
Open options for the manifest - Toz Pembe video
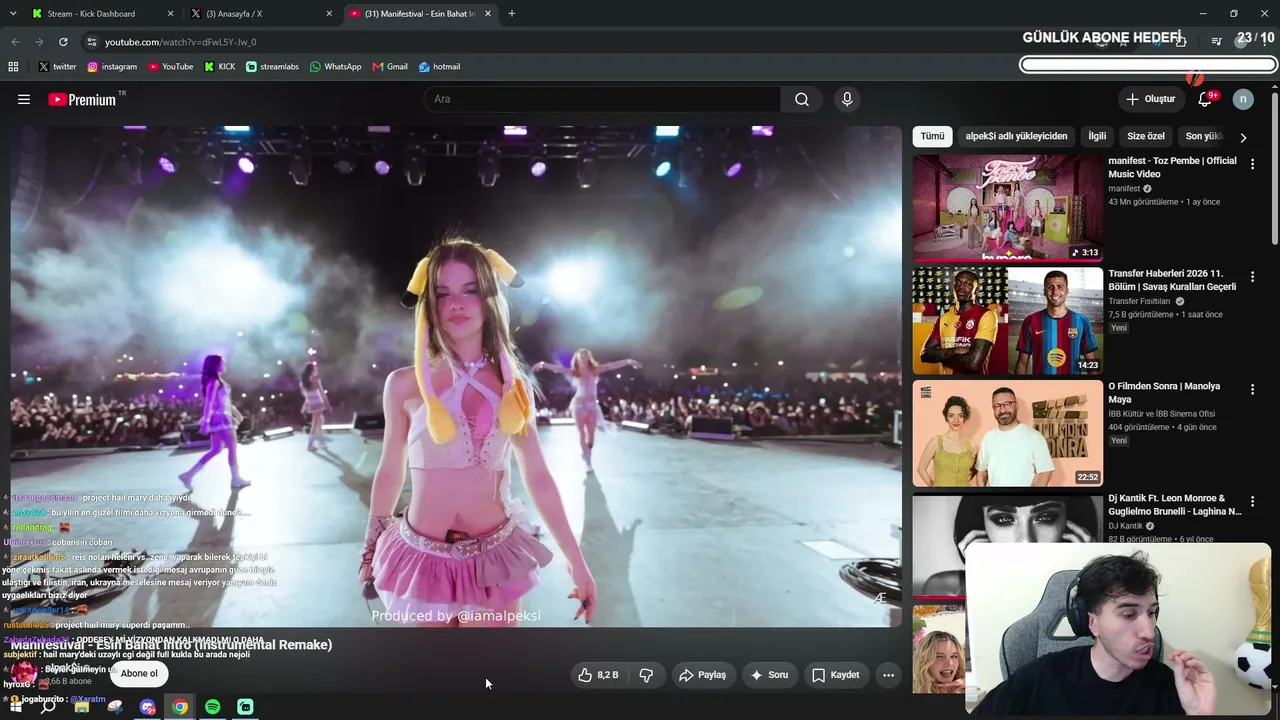point(1252,163)
